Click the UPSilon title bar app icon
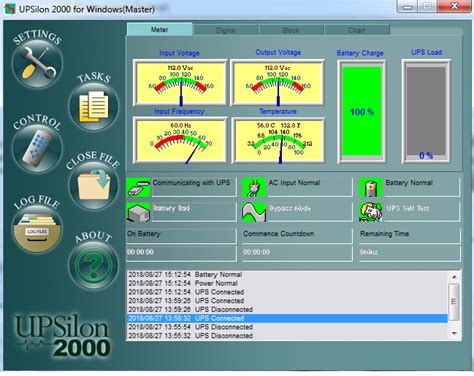 pyautogui.click(x=10, y=9)
